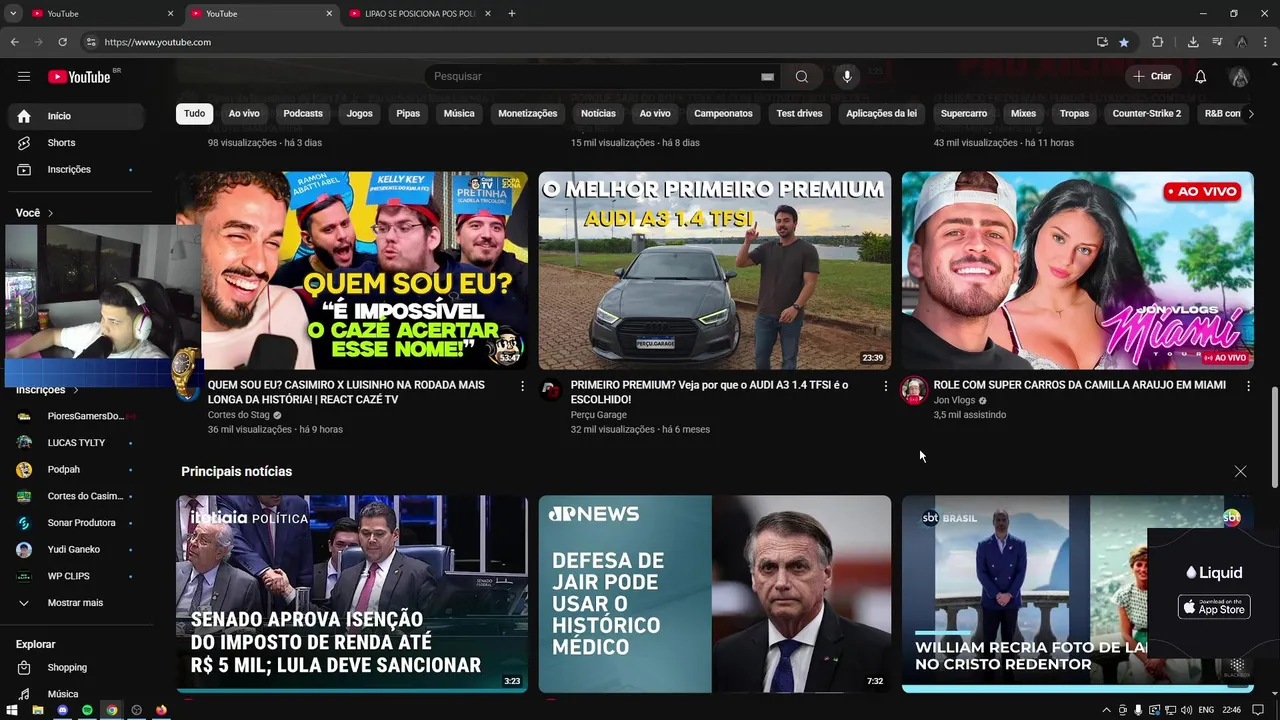Click the YouTube logo

point(80,77)
